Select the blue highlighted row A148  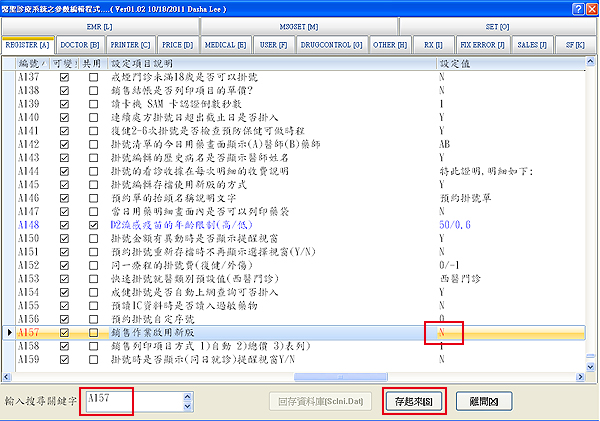250,226
